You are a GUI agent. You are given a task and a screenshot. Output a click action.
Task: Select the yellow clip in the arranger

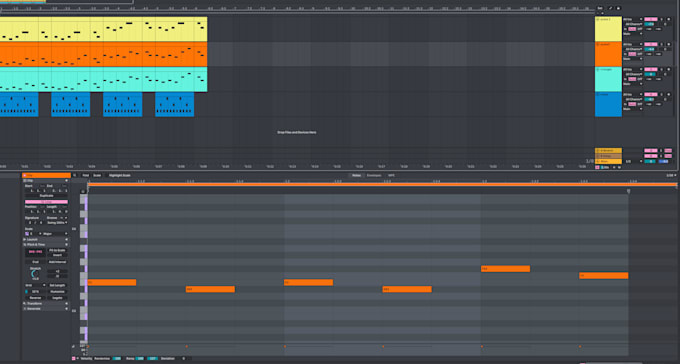click(104, 29)
